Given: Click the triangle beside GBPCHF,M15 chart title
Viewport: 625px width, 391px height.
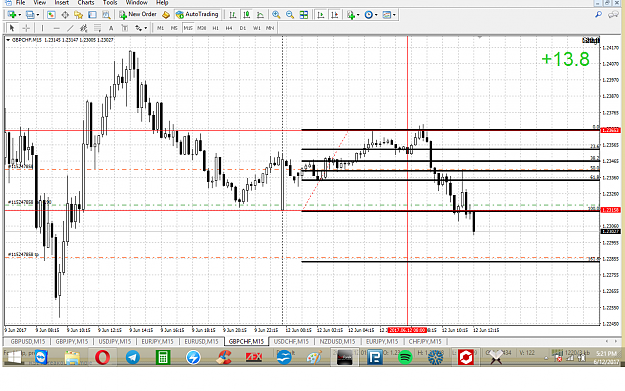Looking at the screenshot, I should pyautogui.click(x=8, y=40).
